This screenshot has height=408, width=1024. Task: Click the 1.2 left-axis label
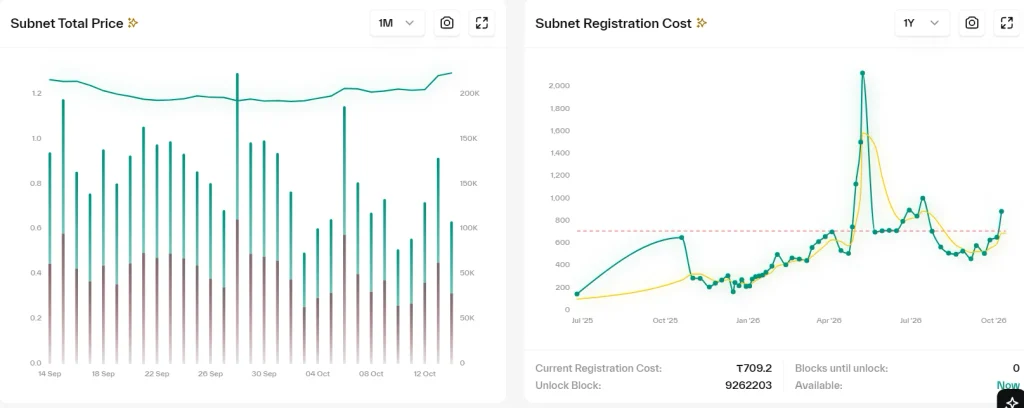[37, 93]
